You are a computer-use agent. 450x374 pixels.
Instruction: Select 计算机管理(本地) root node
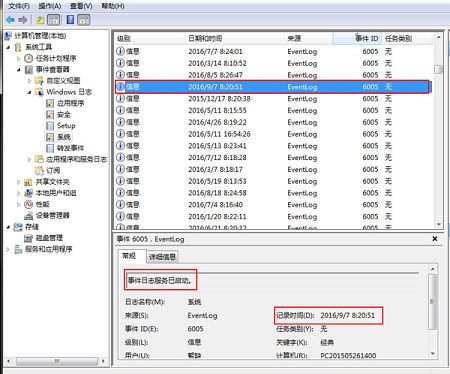click(x=40, y=36)
